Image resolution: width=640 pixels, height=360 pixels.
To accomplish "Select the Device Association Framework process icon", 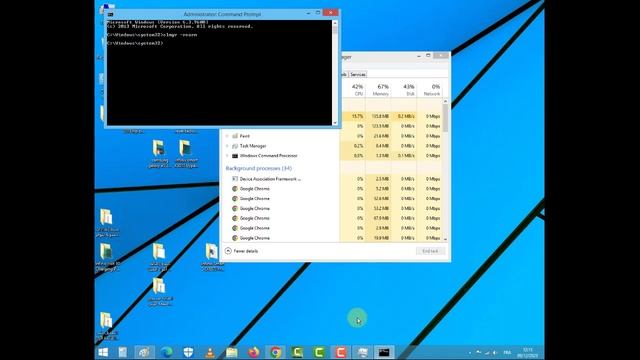I will click(x=235, y=179).
